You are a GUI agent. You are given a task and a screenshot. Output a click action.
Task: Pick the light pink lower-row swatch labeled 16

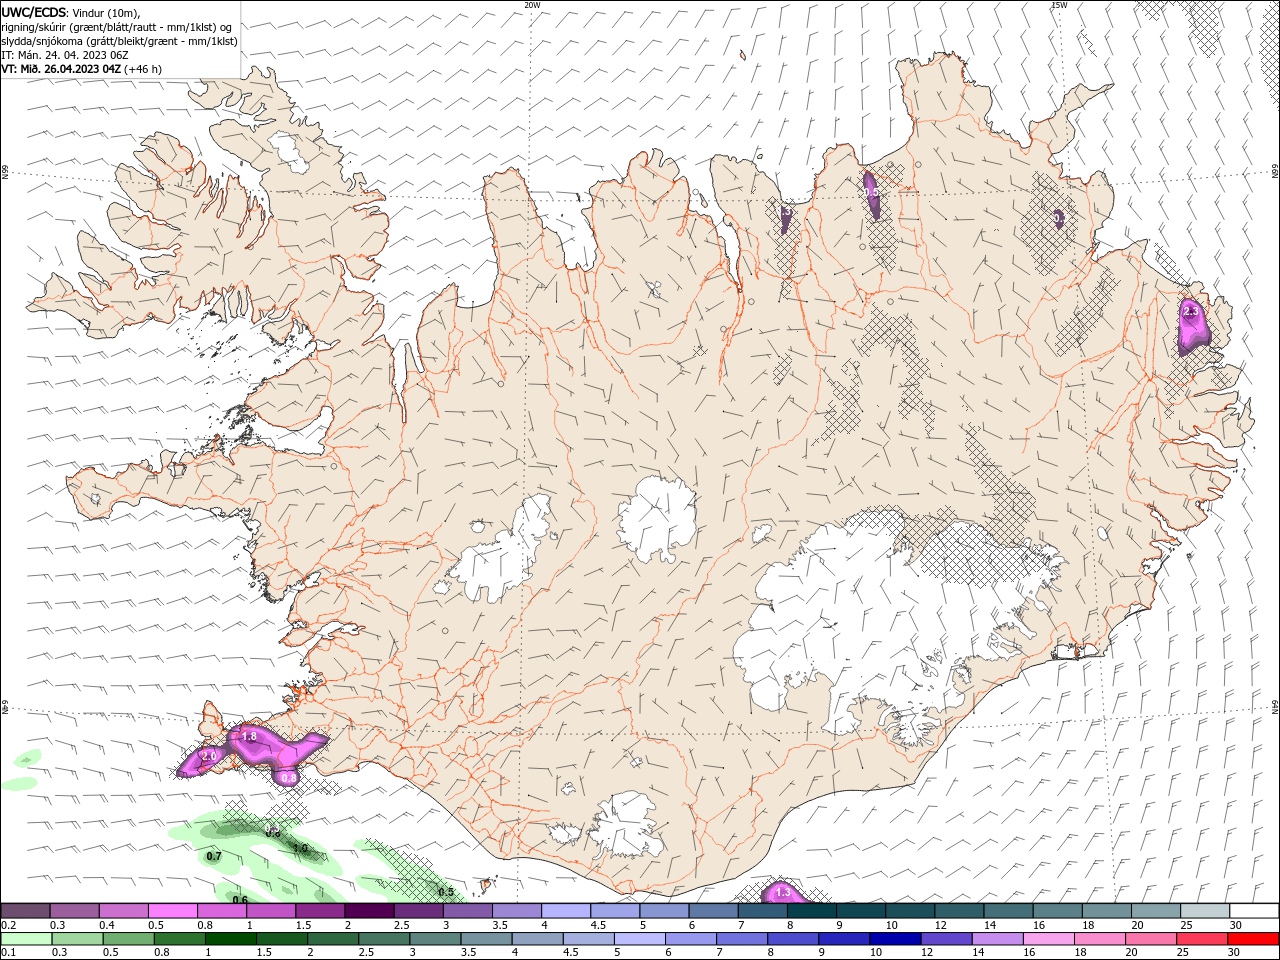1047,939
